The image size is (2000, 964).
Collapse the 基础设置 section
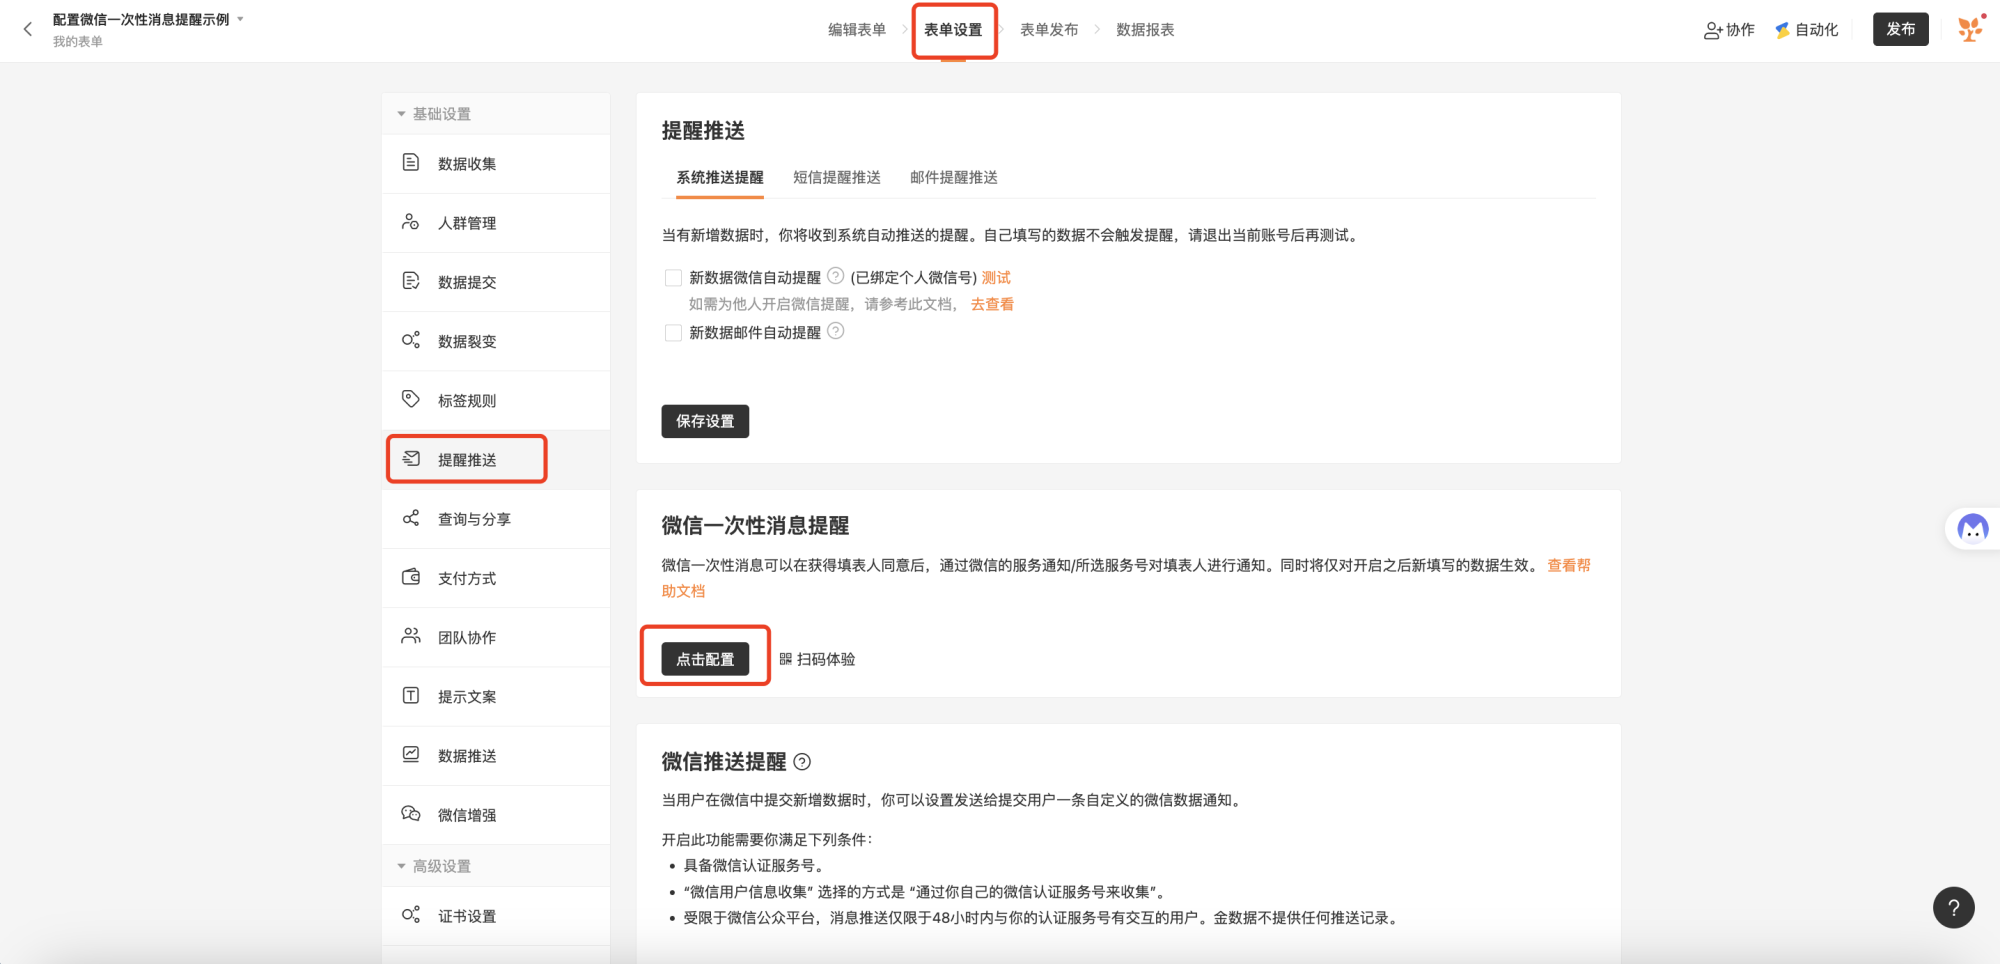point(401,114)
